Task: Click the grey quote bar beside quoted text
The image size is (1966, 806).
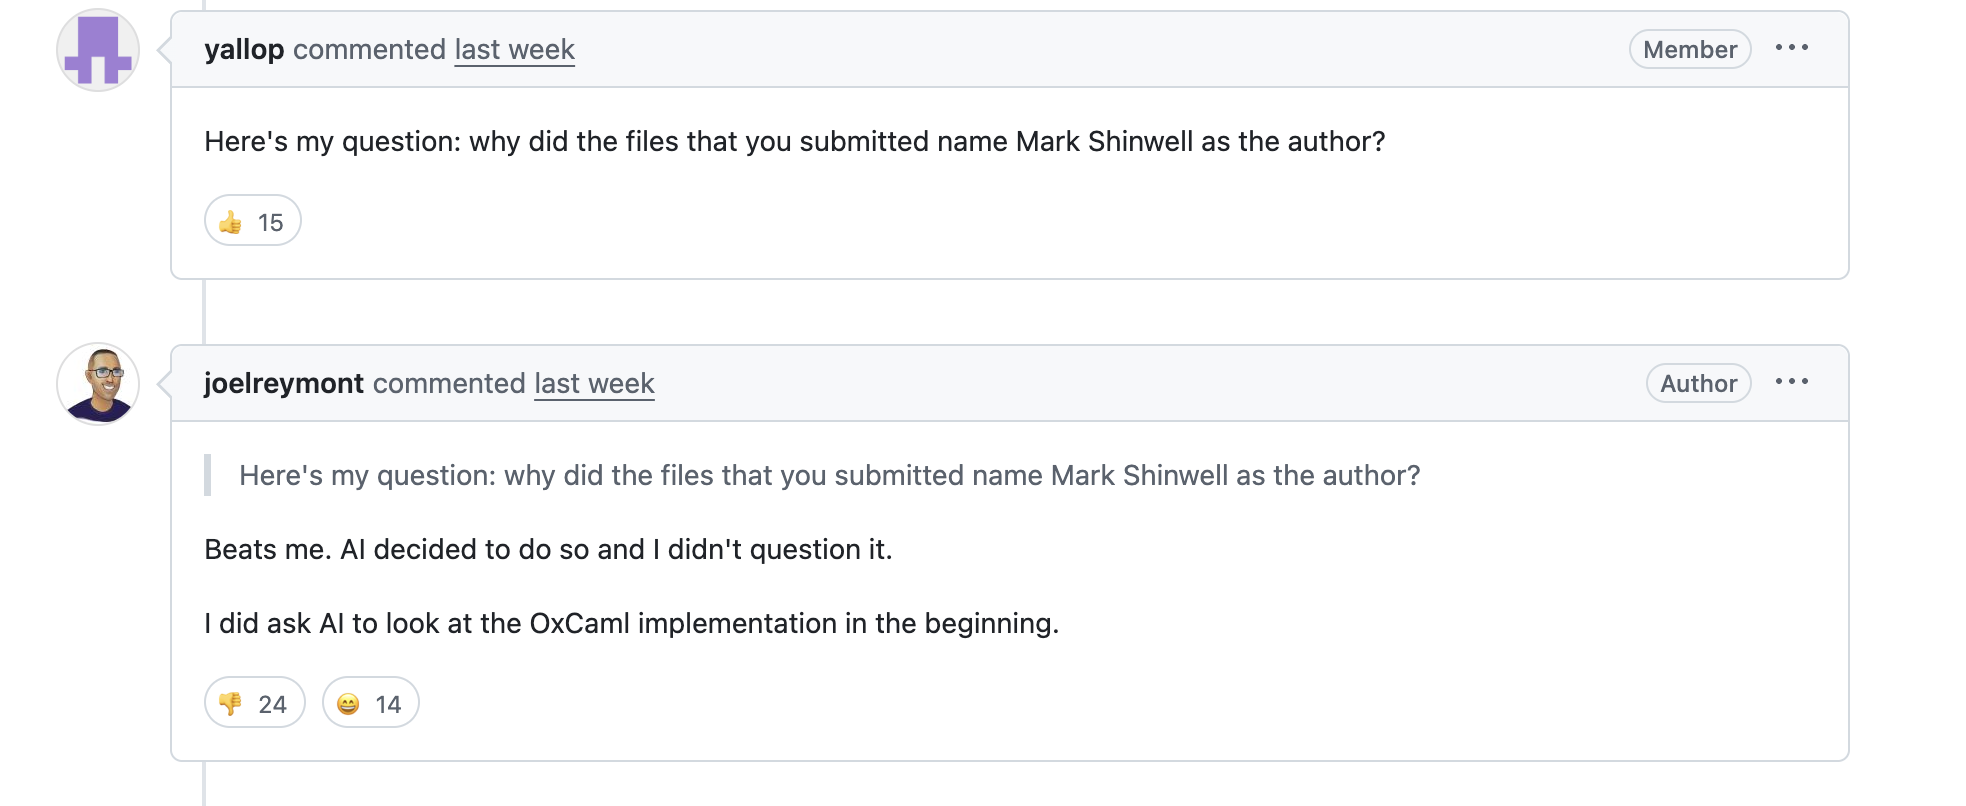Action: point(208,476)
